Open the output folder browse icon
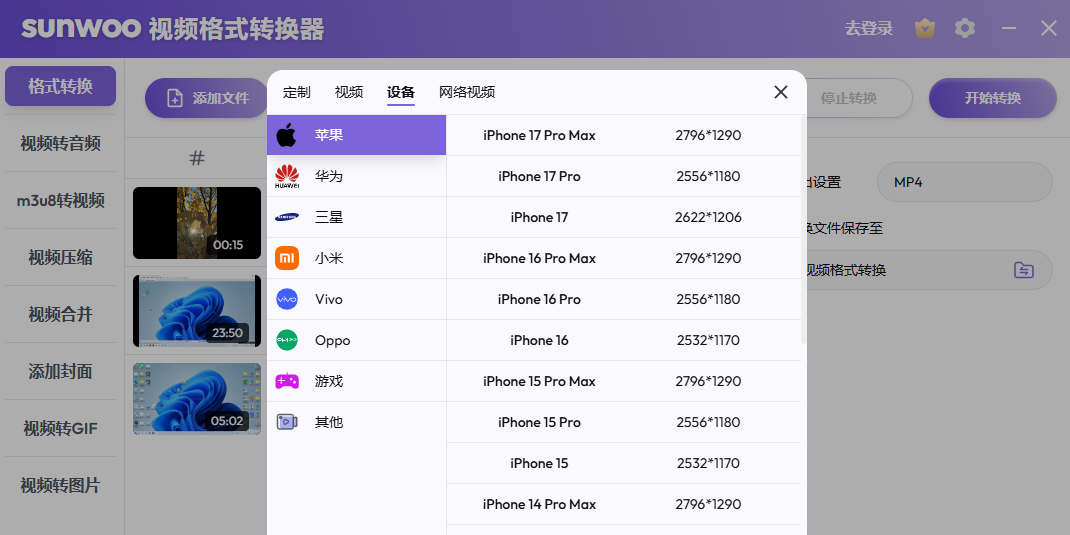The width and height of the screenshot is (1070, 535). pyautogui.click(x=1023, y=270)
